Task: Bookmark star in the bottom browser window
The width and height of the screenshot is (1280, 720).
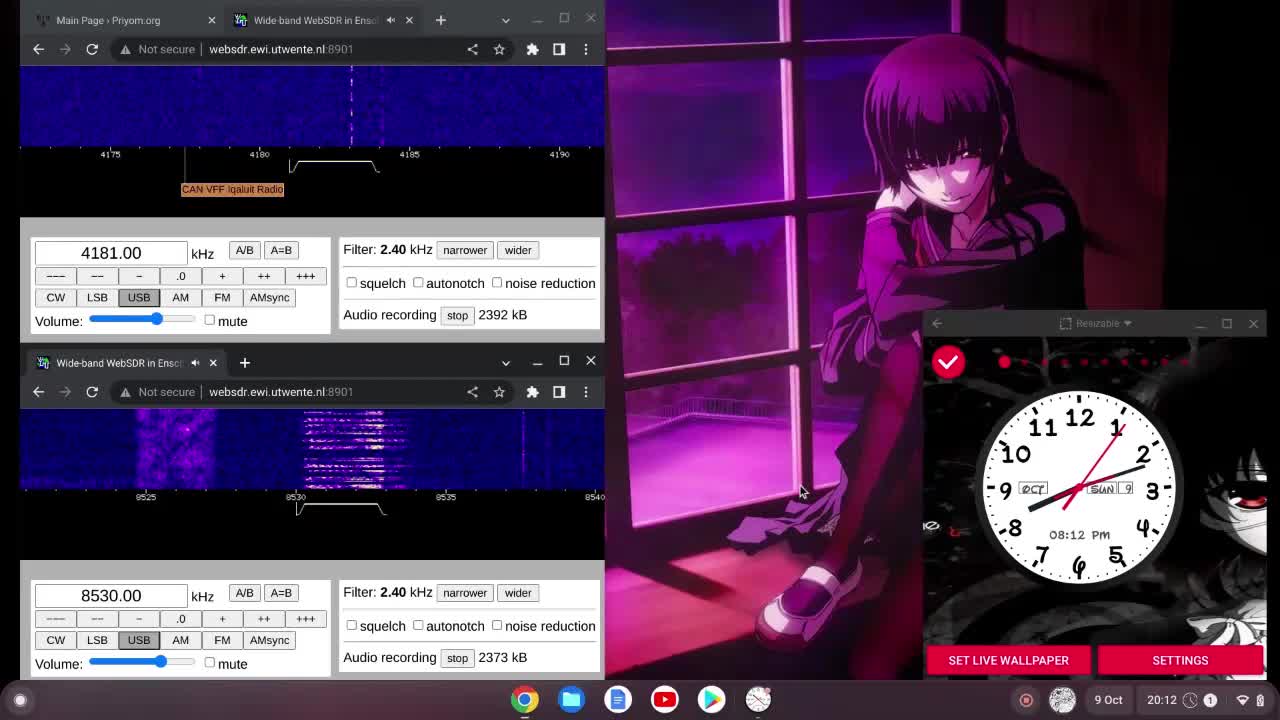Action: point(499,392)
